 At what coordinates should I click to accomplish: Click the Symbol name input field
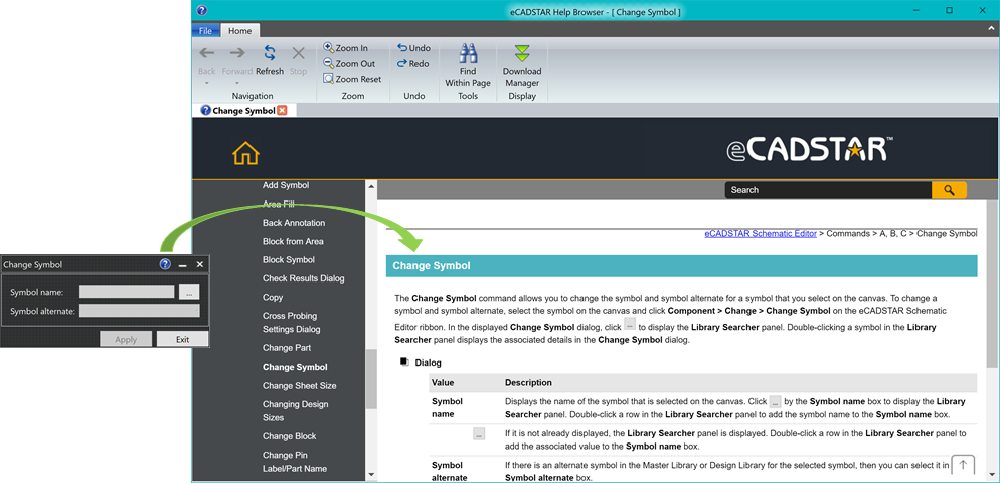[x=126, y=292]
